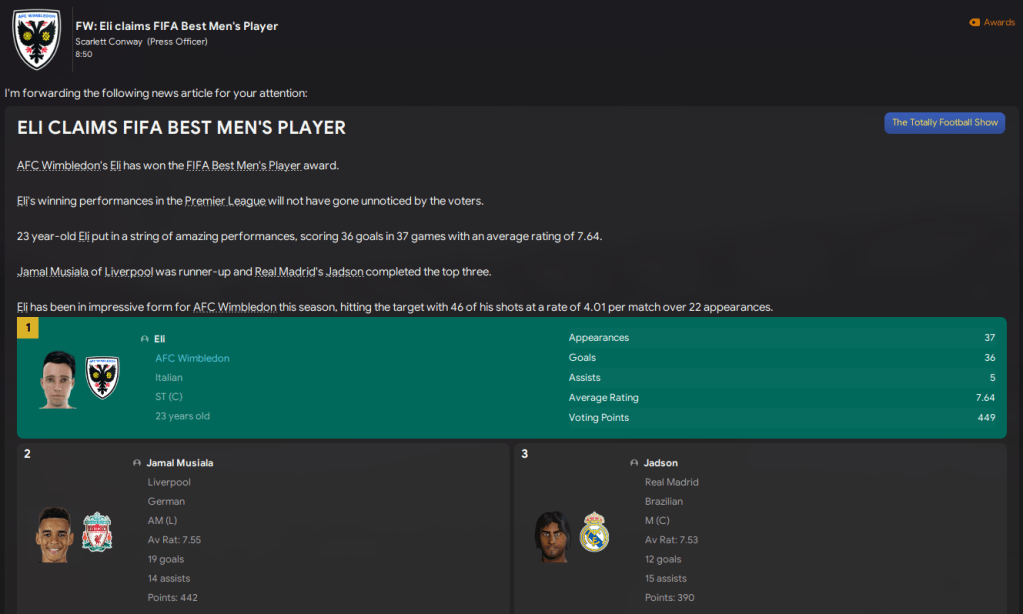
Task: Click the AFC Wimbledon crest in Eli's card
Action: point(102,377)
